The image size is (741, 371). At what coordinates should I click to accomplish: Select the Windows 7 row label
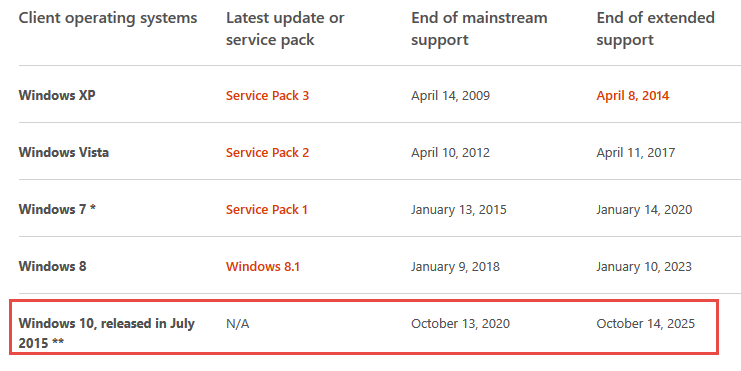tap(57, 209)
